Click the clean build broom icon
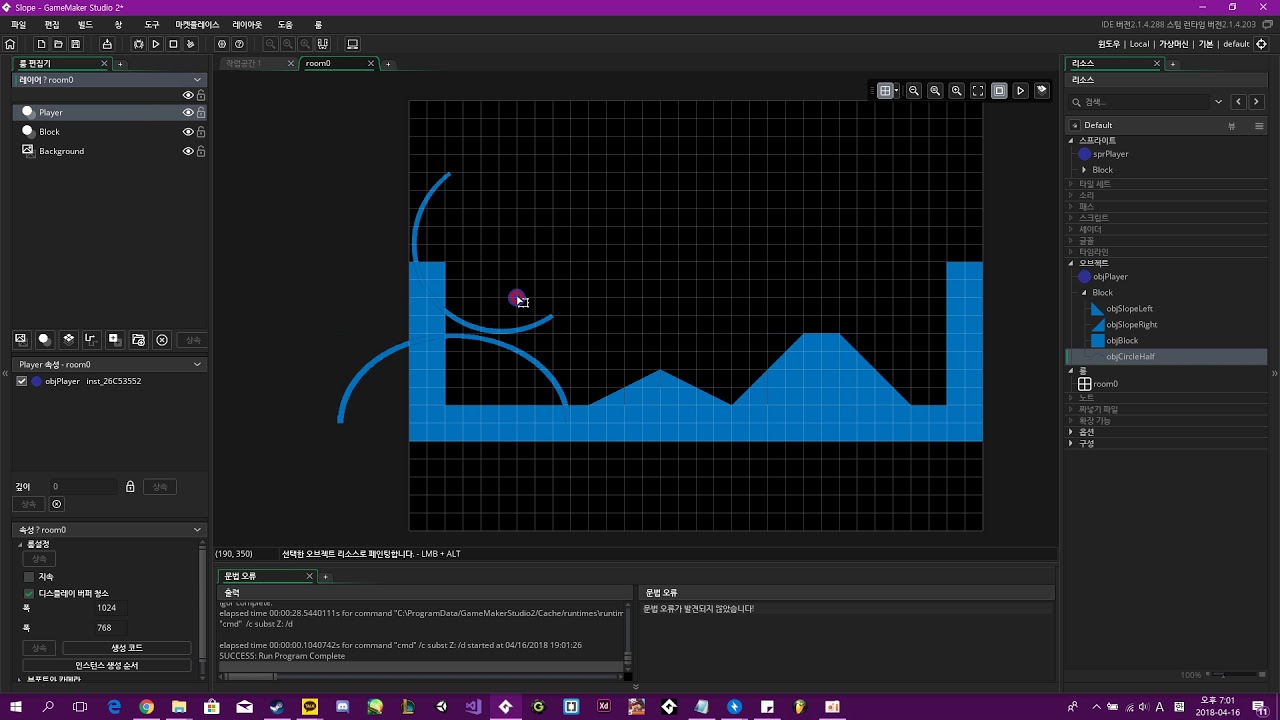Screen dimensions: 1280x720 coord(190,44)
